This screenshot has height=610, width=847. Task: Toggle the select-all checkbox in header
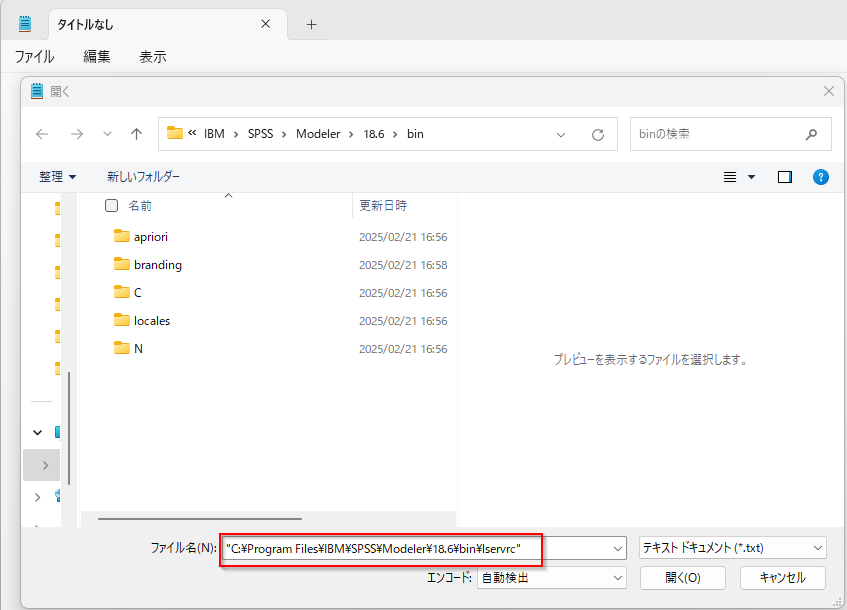point(111,205)
